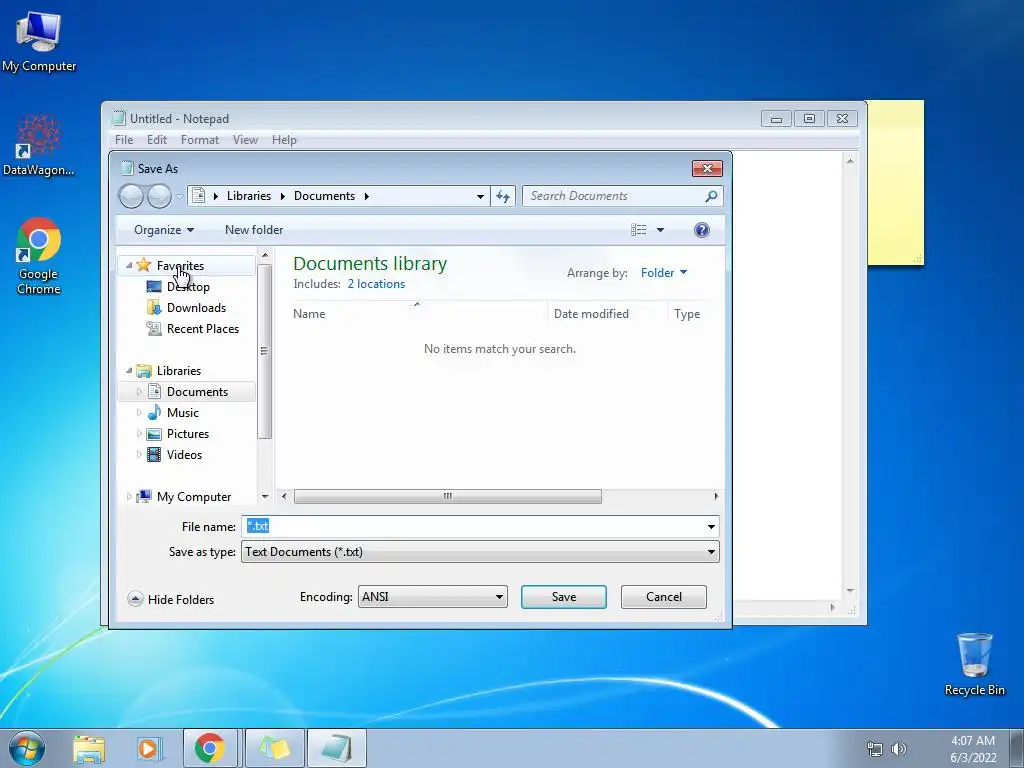The image size is (1024, 768).
Task: Expand the Pictures library node
Action: [x=138, y=434]
